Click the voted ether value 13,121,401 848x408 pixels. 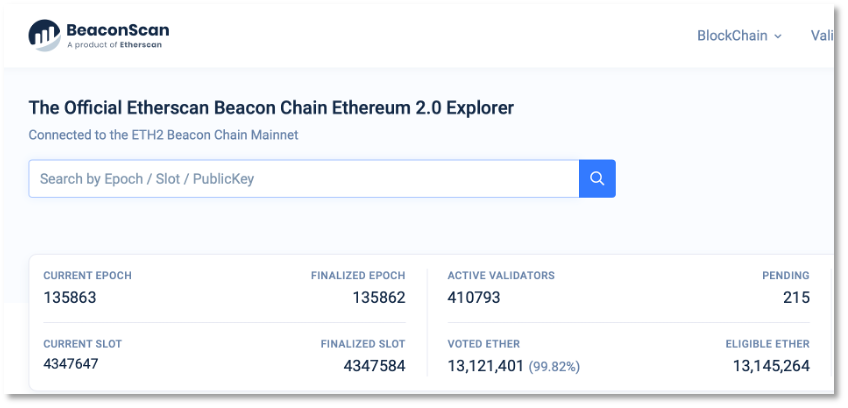(x=485, y=366)
